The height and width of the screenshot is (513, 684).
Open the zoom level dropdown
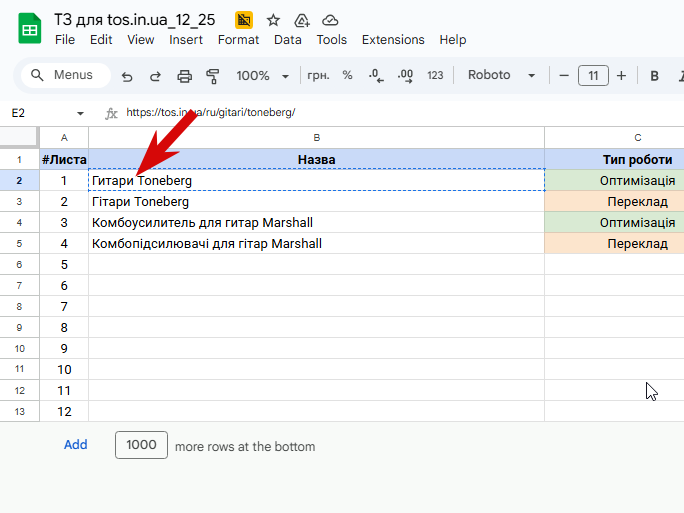coord(263,76)
